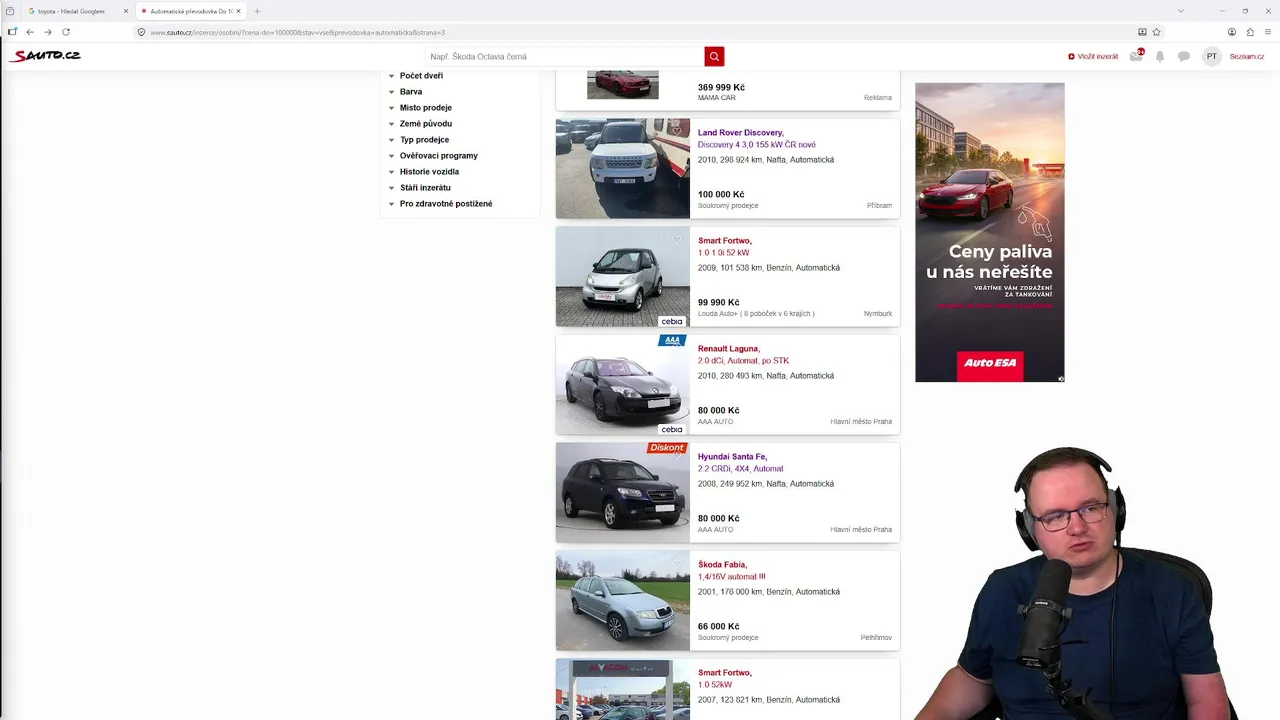Click cebia badge on Smart Fortwo 2009 photo
The height and width of the screenshot is (720, 1280).
pyautogui.click(x=672, y=321)
